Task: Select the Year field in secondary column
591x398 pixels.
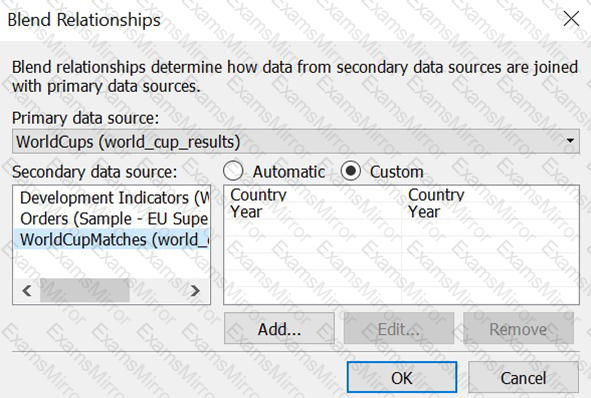Action: pos(424,212)
